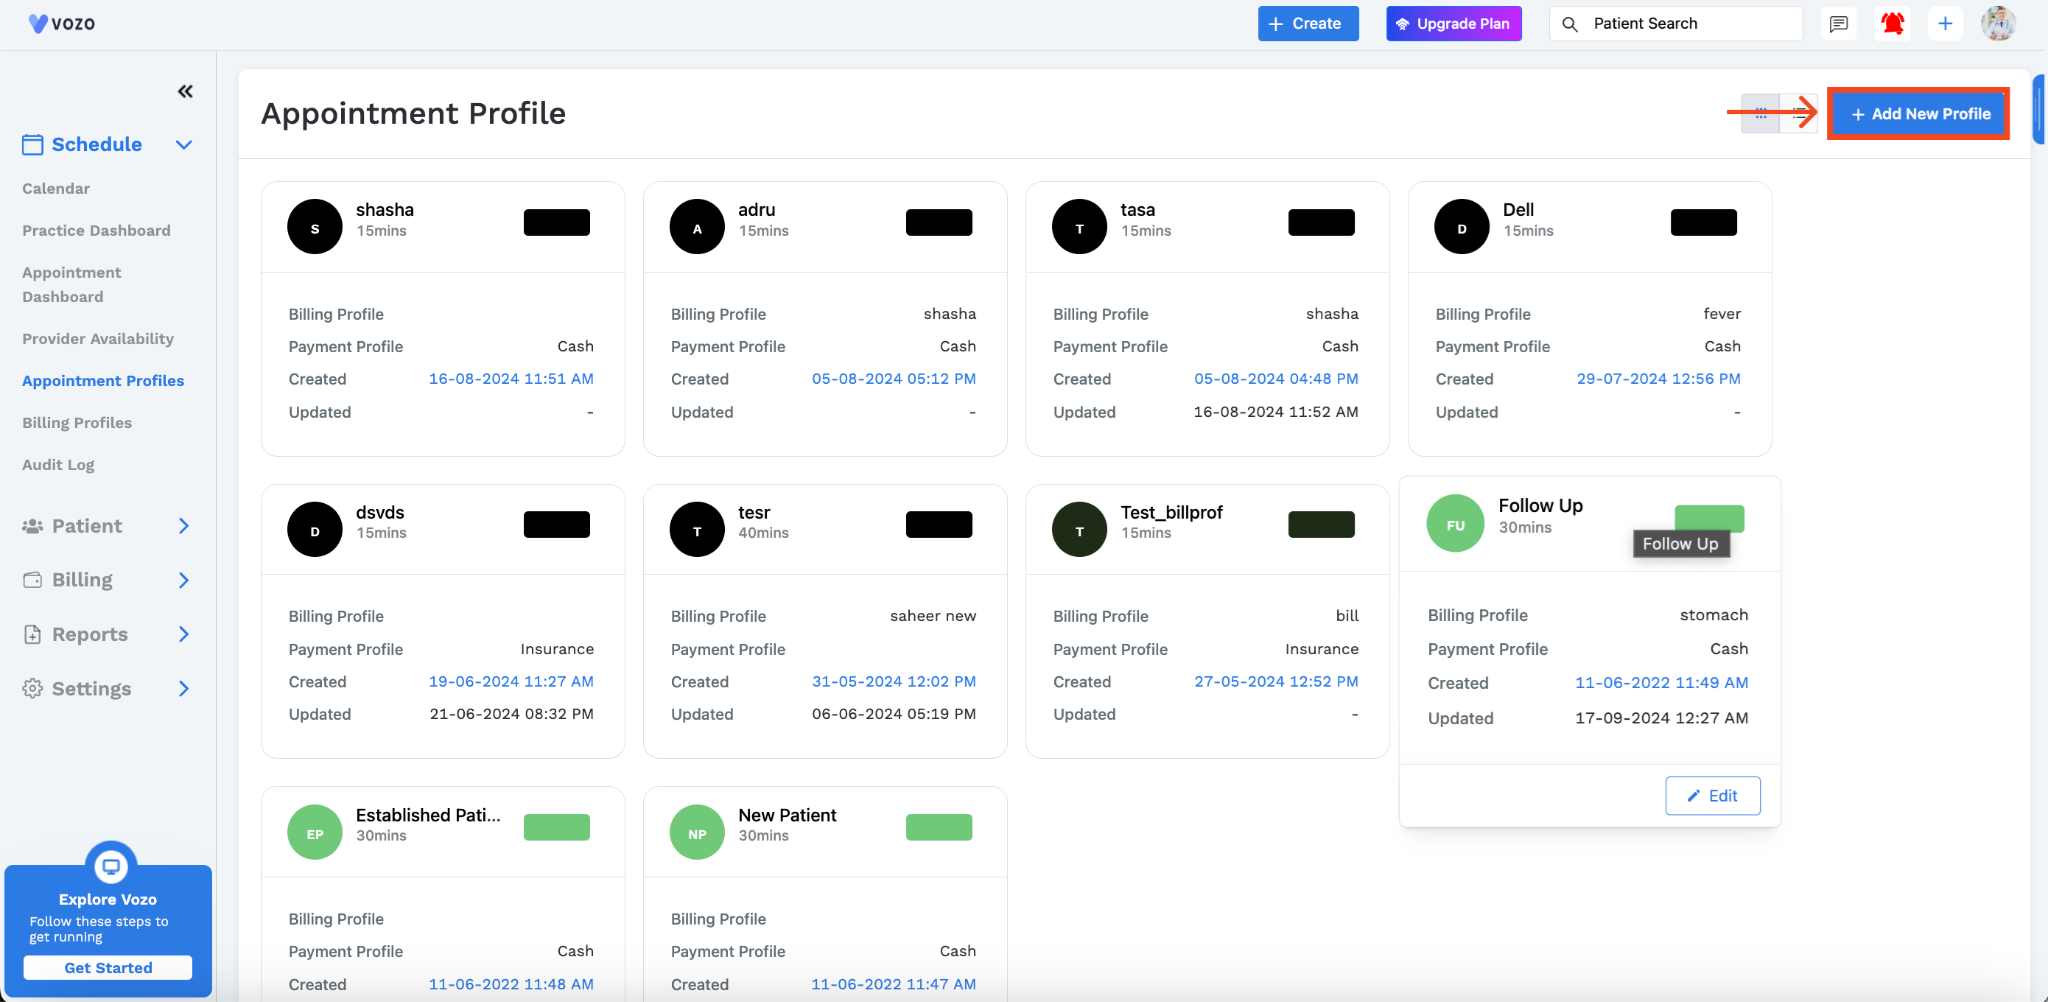
Task: Click created date 05-08-2024 05:12 PM
Action: pos(894,379)
